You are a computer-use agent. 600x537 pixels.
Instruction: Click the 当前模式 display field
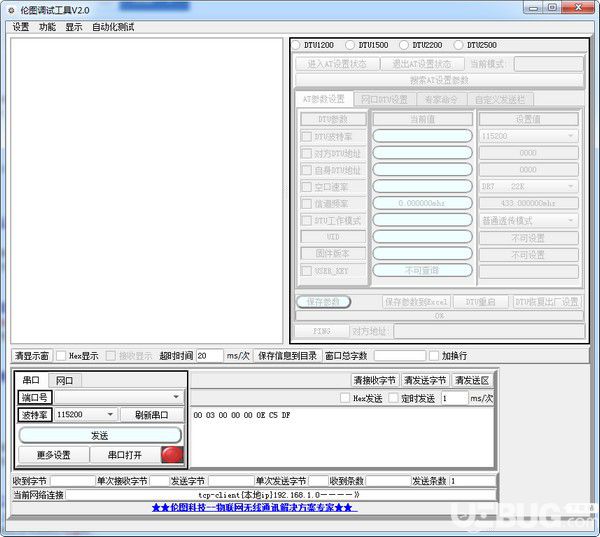click(548, 64)
